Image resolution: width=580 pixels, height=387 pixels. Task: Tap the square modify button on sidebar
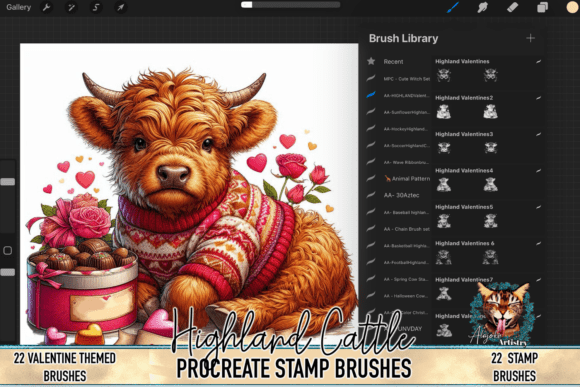7,250
